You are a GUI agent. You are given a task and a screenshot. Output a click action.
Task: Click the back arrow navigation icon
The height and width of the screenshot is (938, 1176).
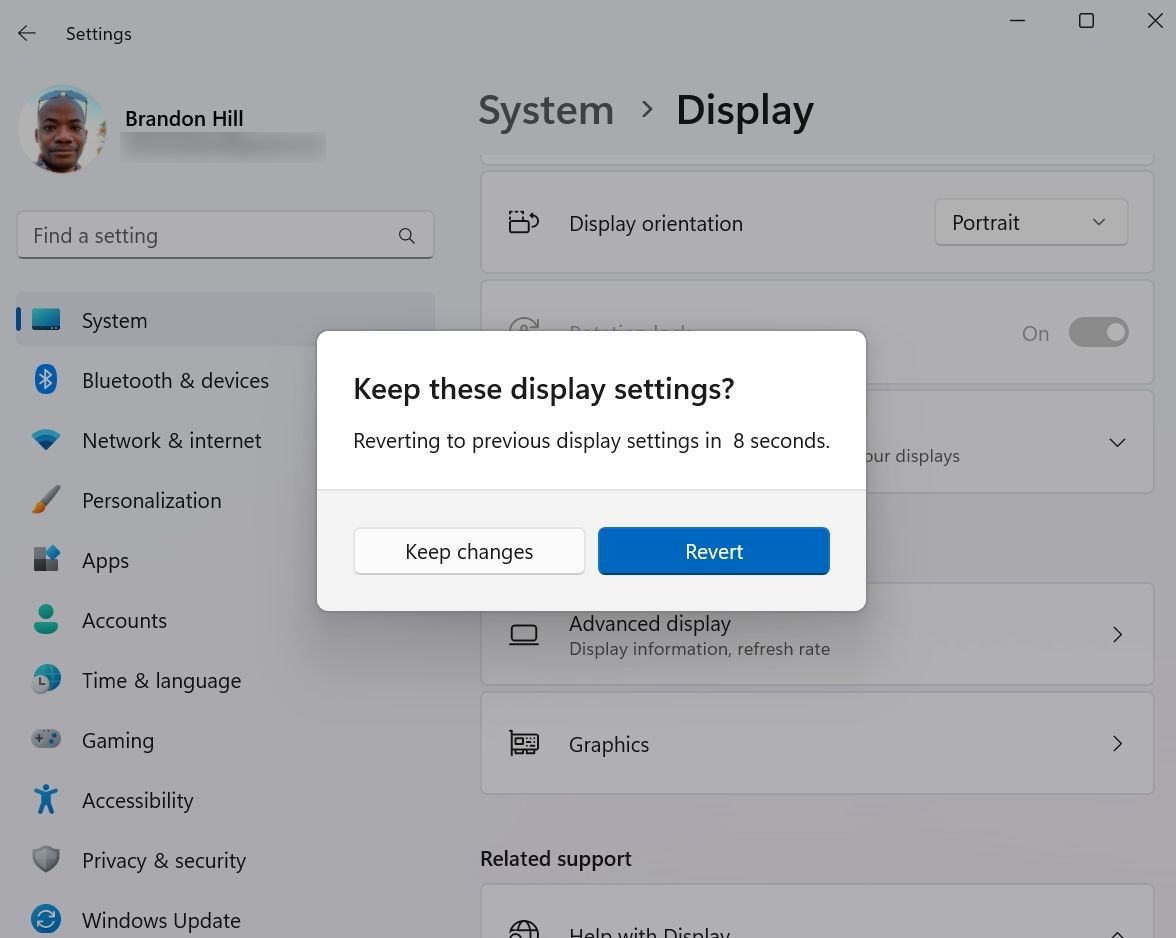pyautogui.click(x=26, y=33)
